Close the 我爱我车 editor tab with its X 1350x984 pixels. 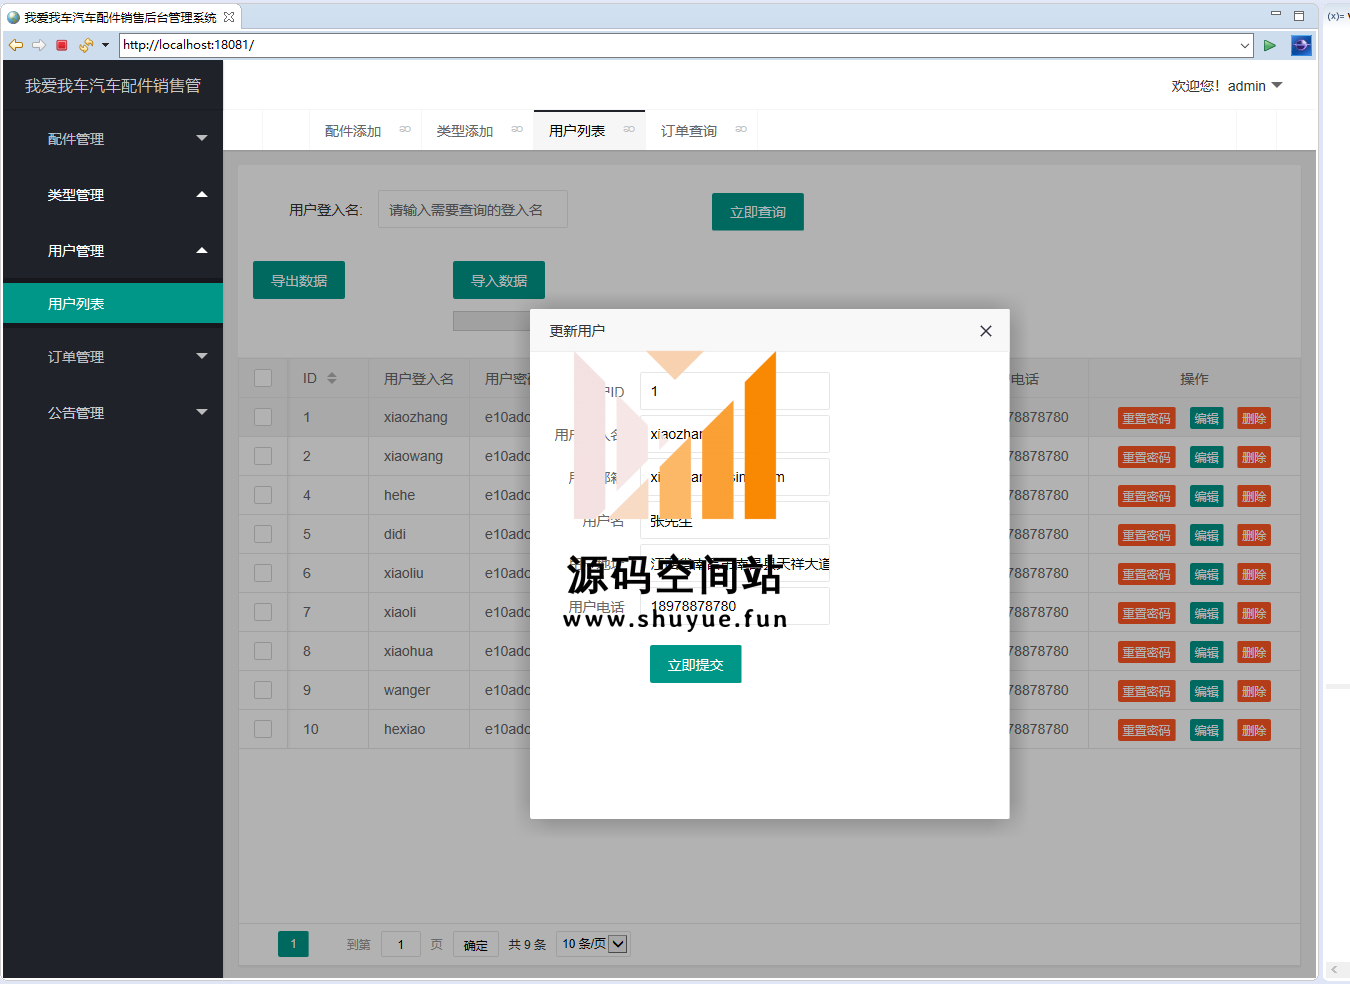229,17
